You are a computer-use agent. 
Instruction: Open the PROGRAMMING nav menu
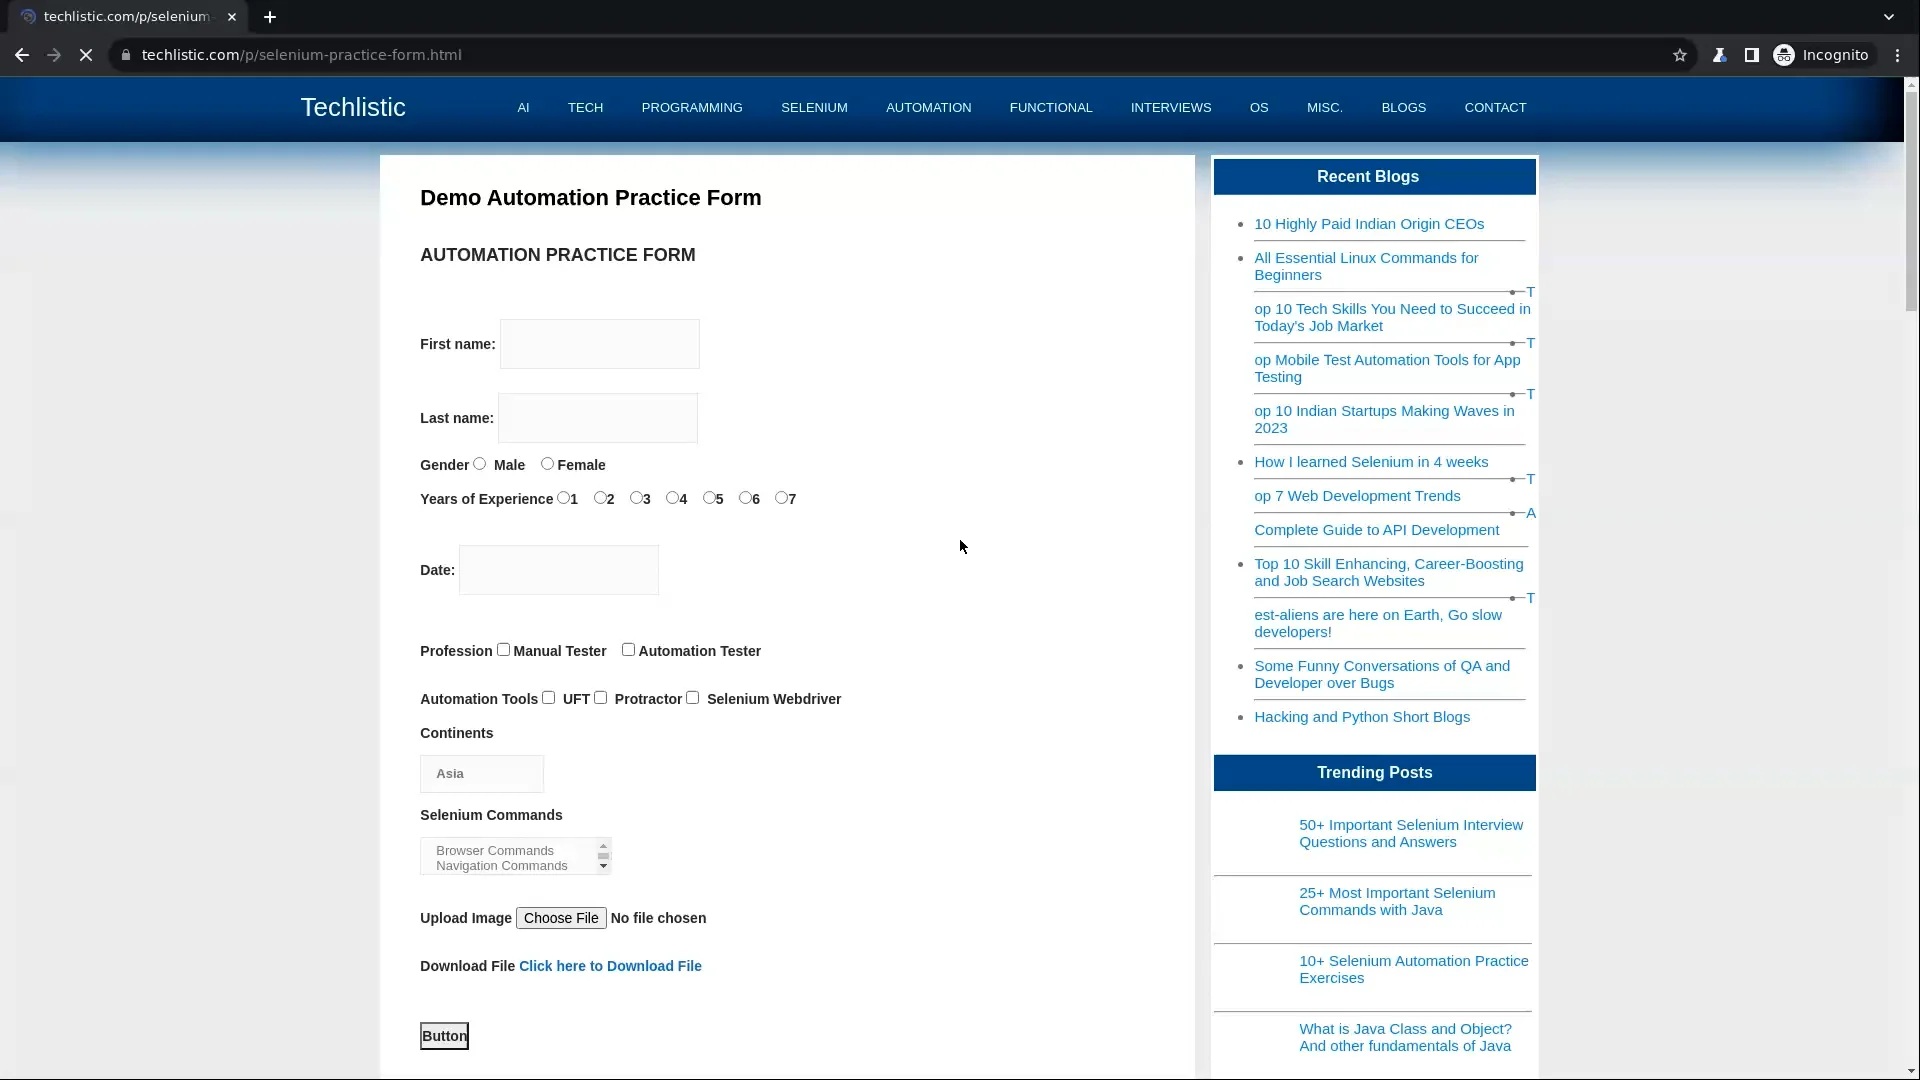click(692, 108)
